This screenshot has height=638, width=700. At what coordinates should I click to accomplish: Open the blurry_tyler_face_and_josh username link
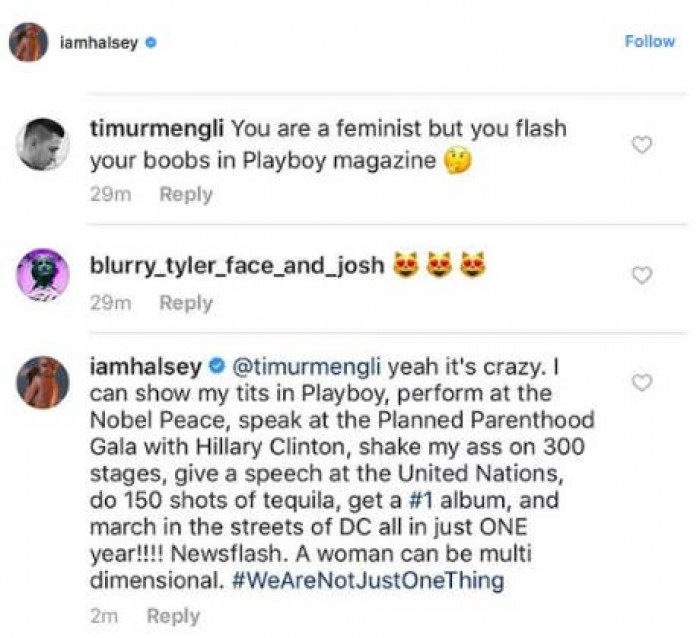click(236, 268)
